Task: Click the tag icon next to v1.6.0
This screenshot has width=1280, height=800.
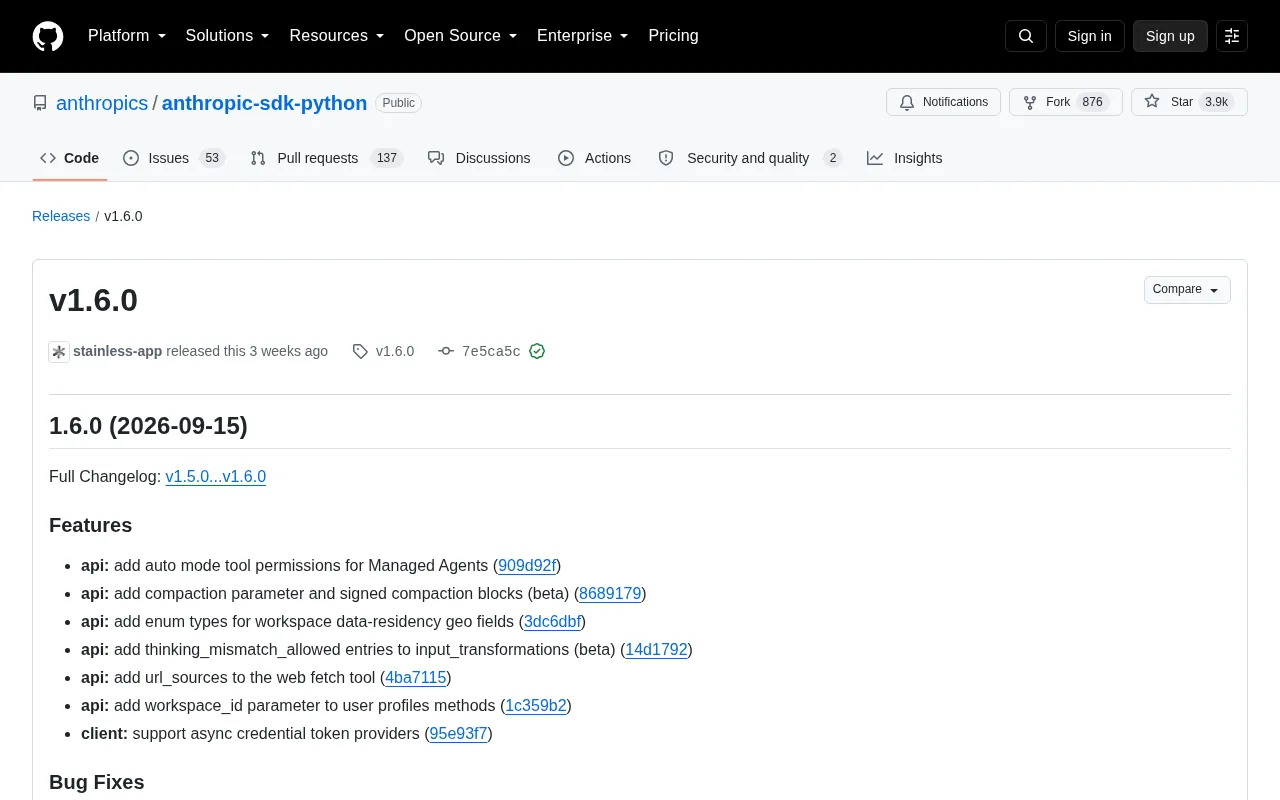Action: pos(360,352)
